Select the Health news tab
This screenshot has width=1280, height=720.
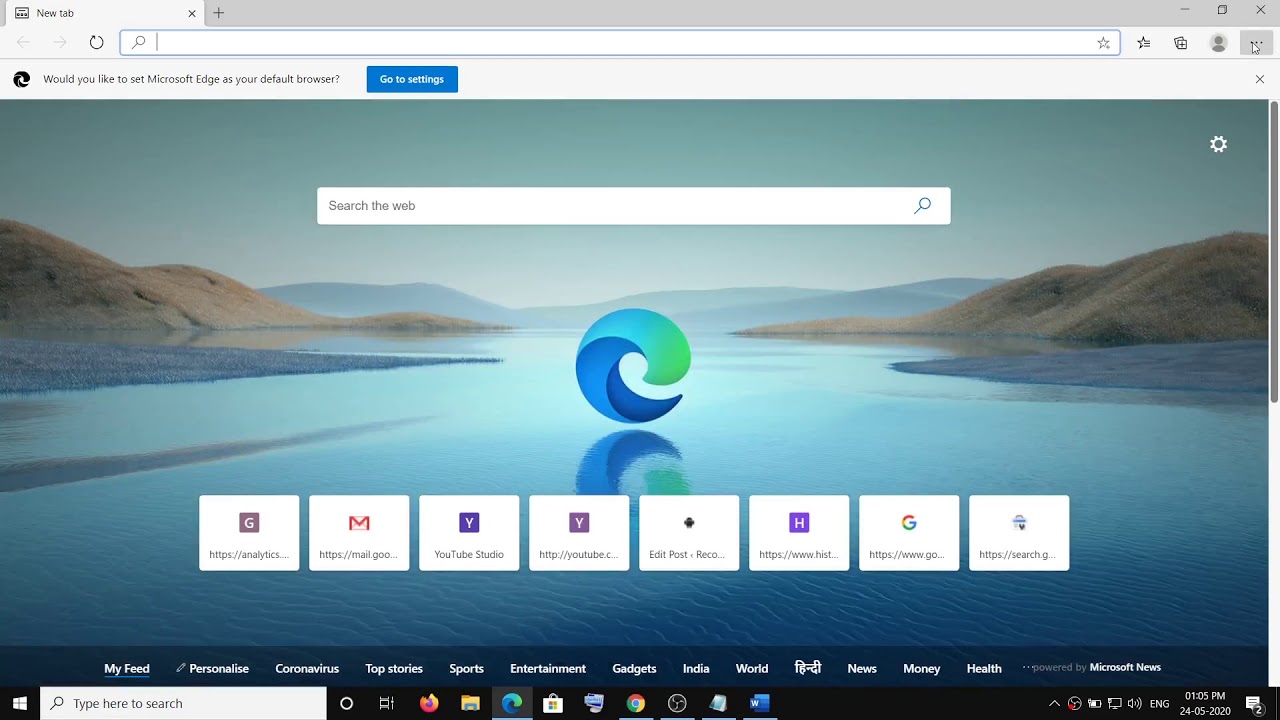(x=984, y=668)
